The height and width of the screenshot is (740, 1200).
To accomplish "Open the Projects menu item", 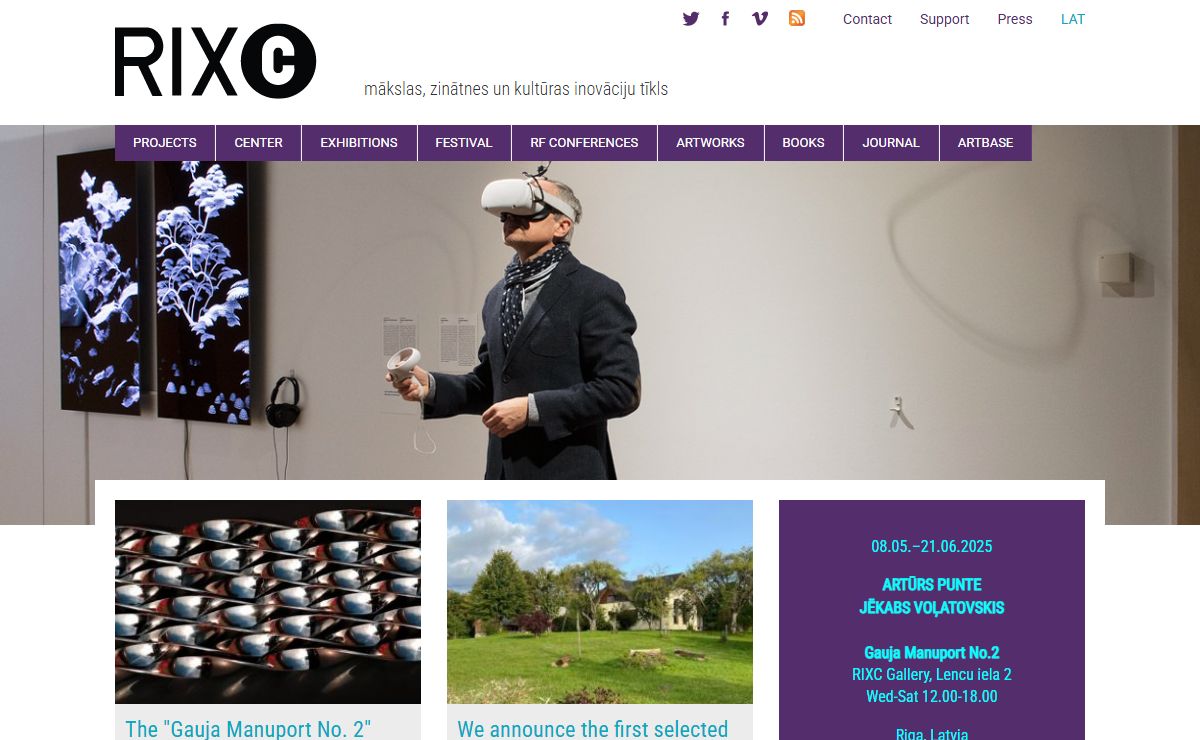I will [165, 143].
